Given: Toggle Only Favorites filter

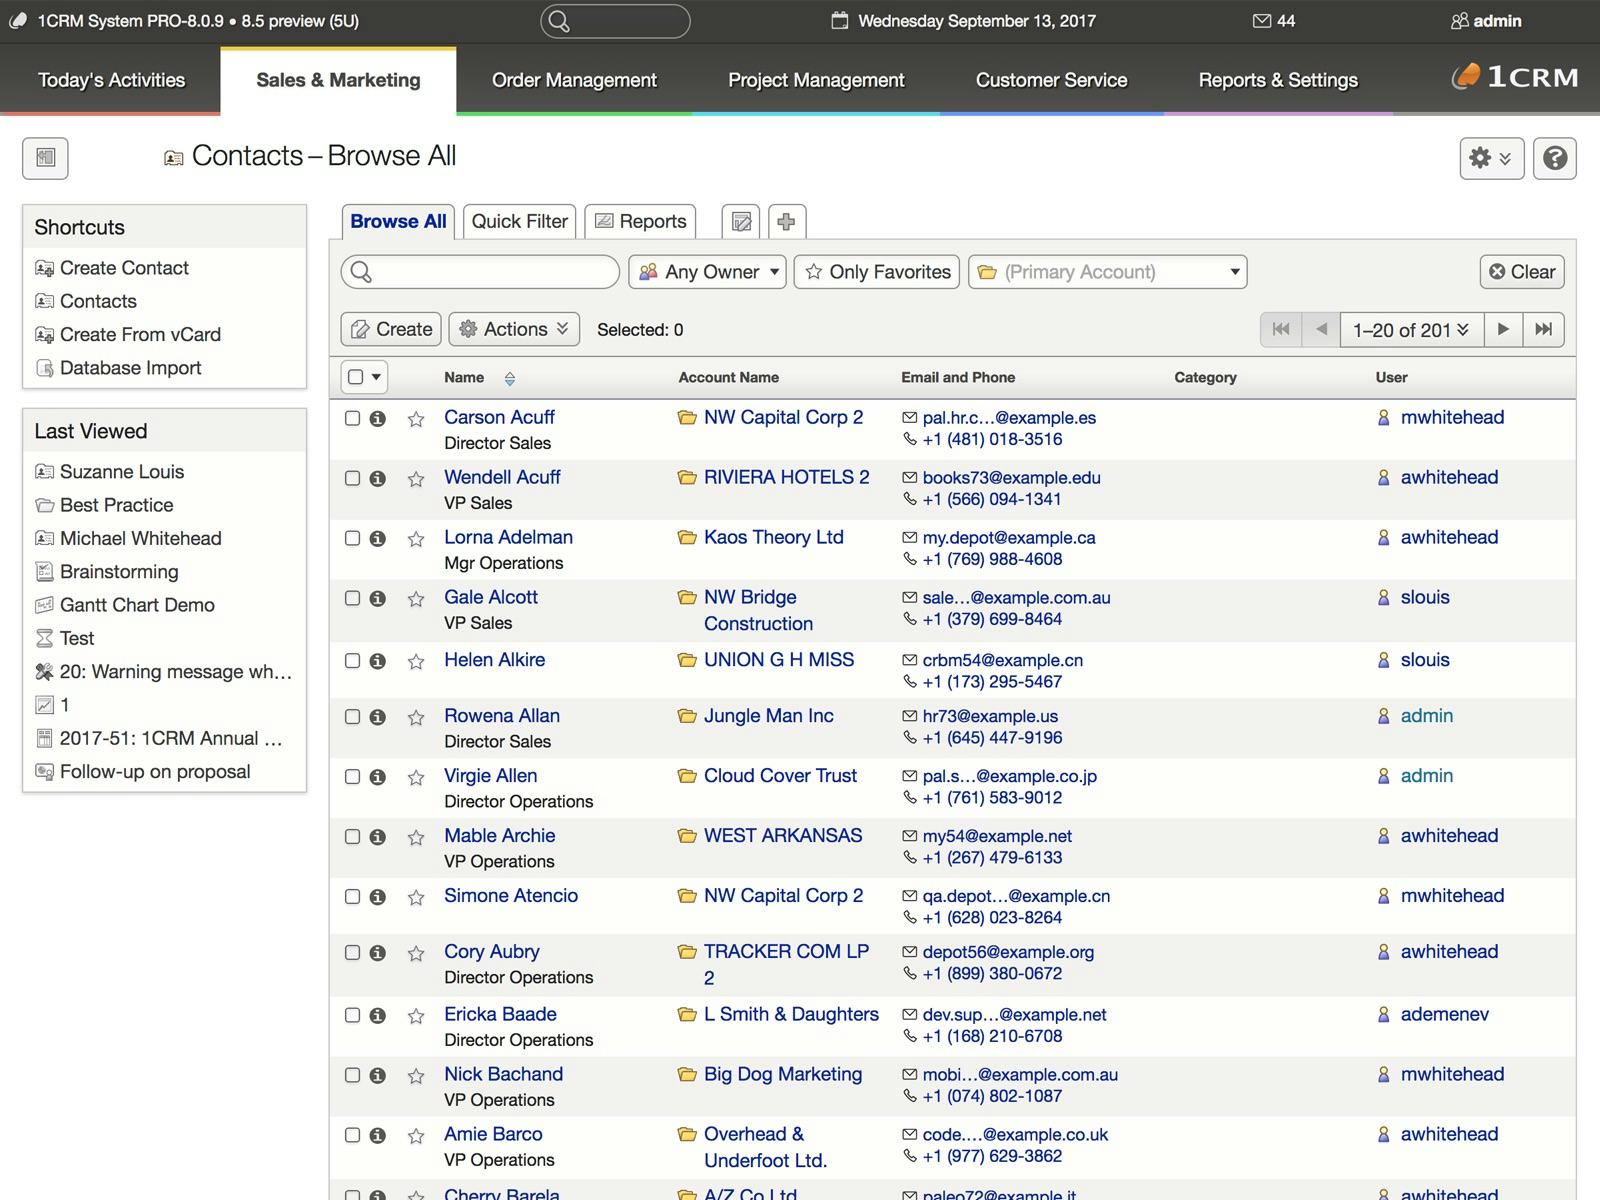Looking at the screenshot, I should point(877,272).
